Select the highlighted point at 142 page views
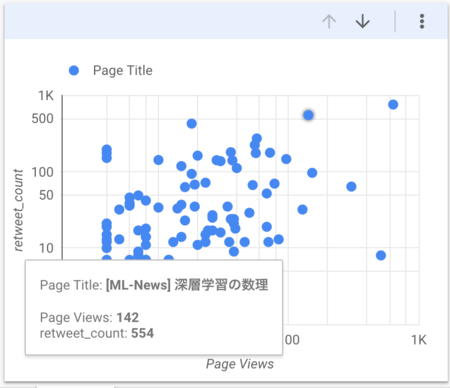450x388 pixels. [308, 115]
